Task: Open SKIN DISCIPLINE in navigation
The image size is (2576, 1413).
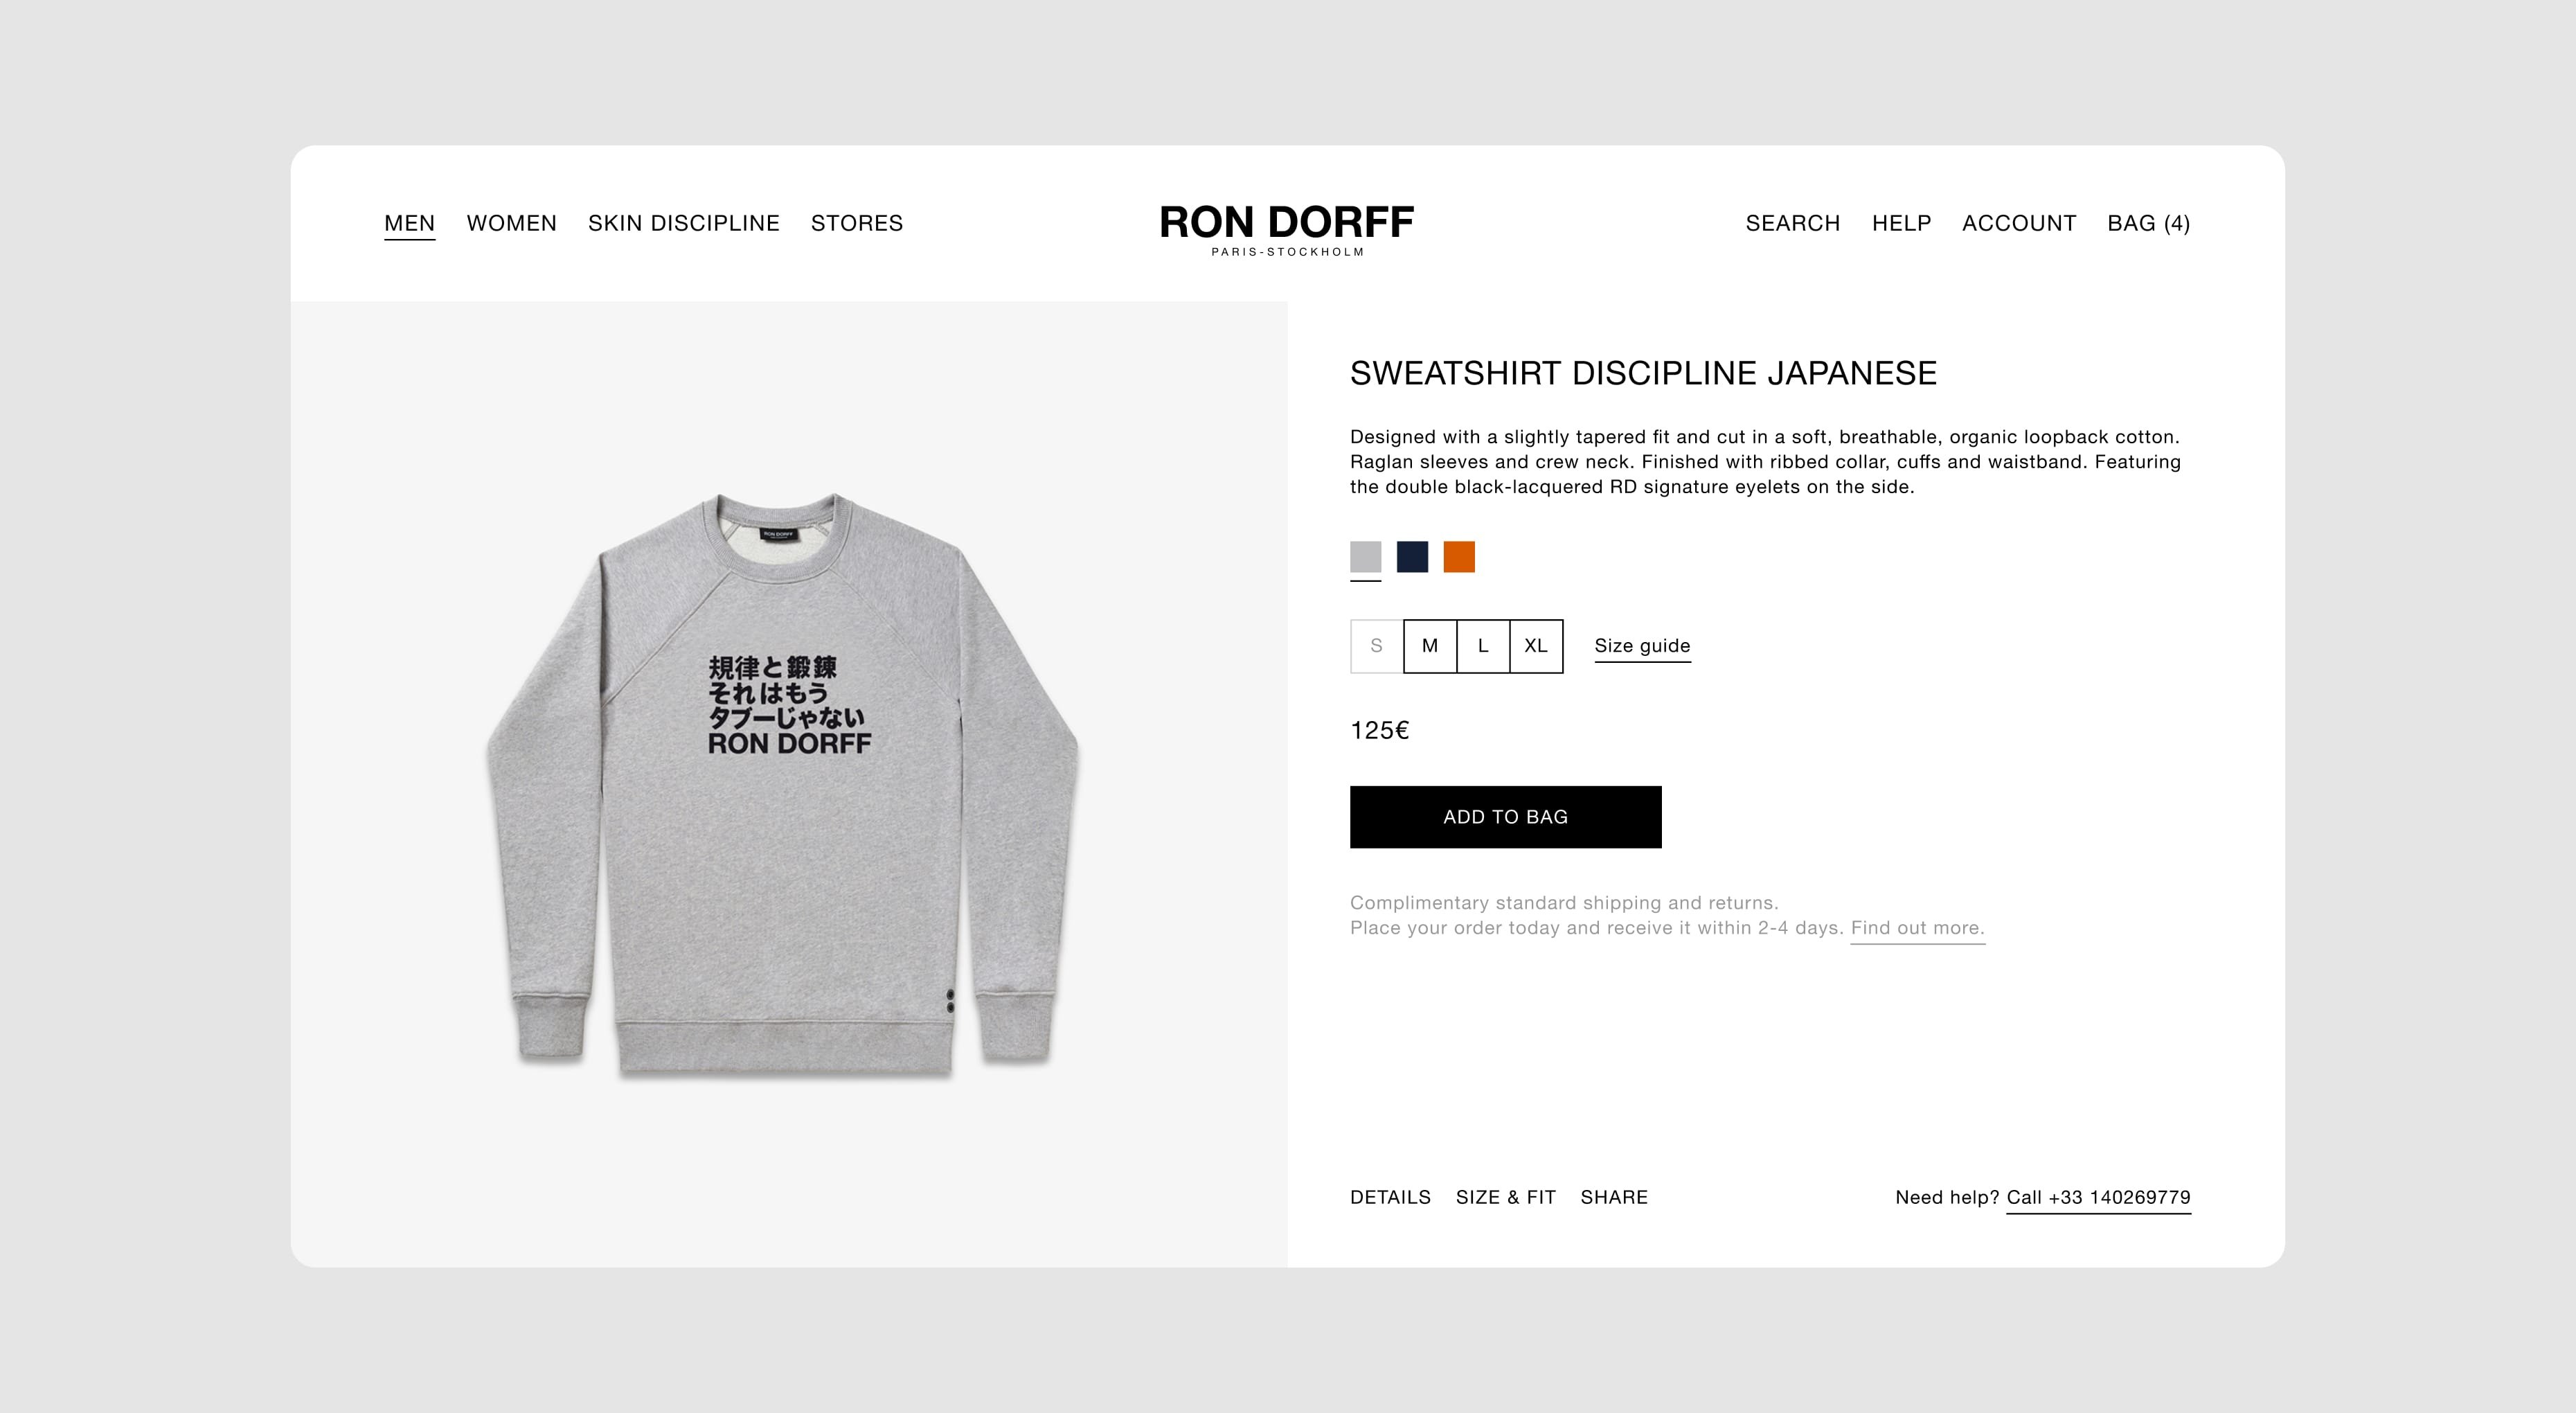Action: pyautogui.click(x=683, y=223)
